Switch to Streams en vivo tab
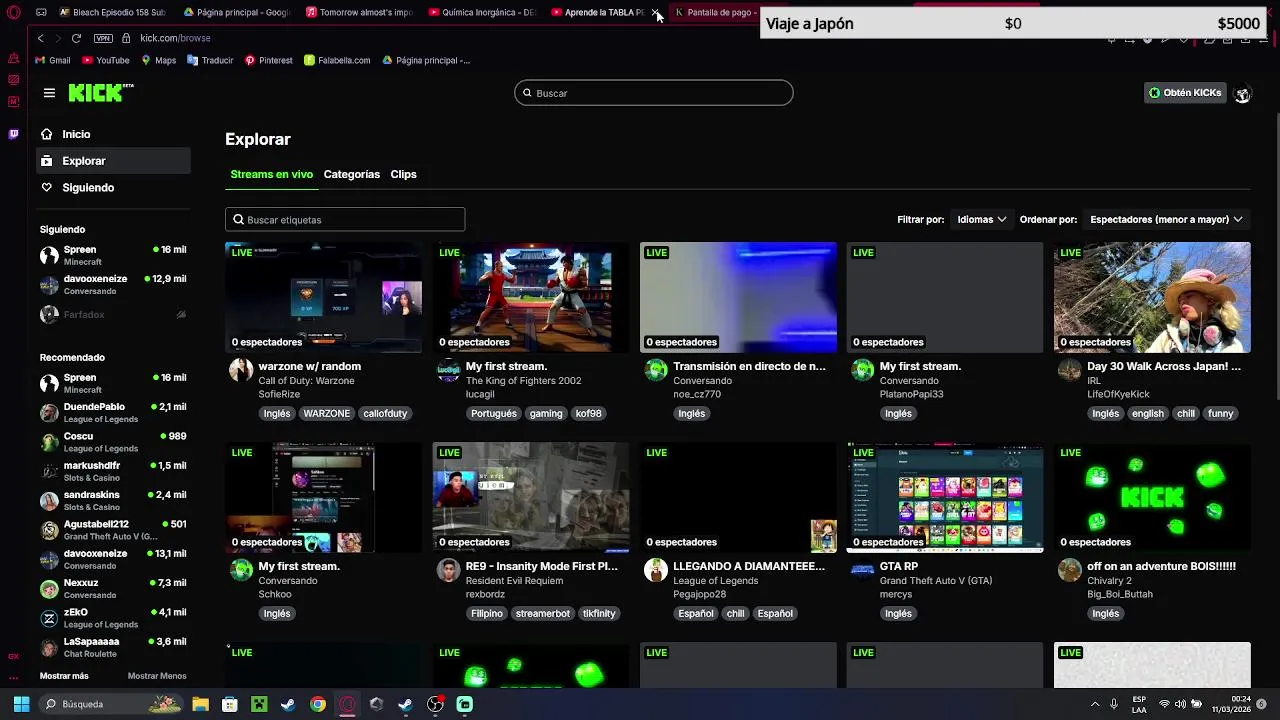The width and height of the screenshot is (1280, 720). point(271,174)
